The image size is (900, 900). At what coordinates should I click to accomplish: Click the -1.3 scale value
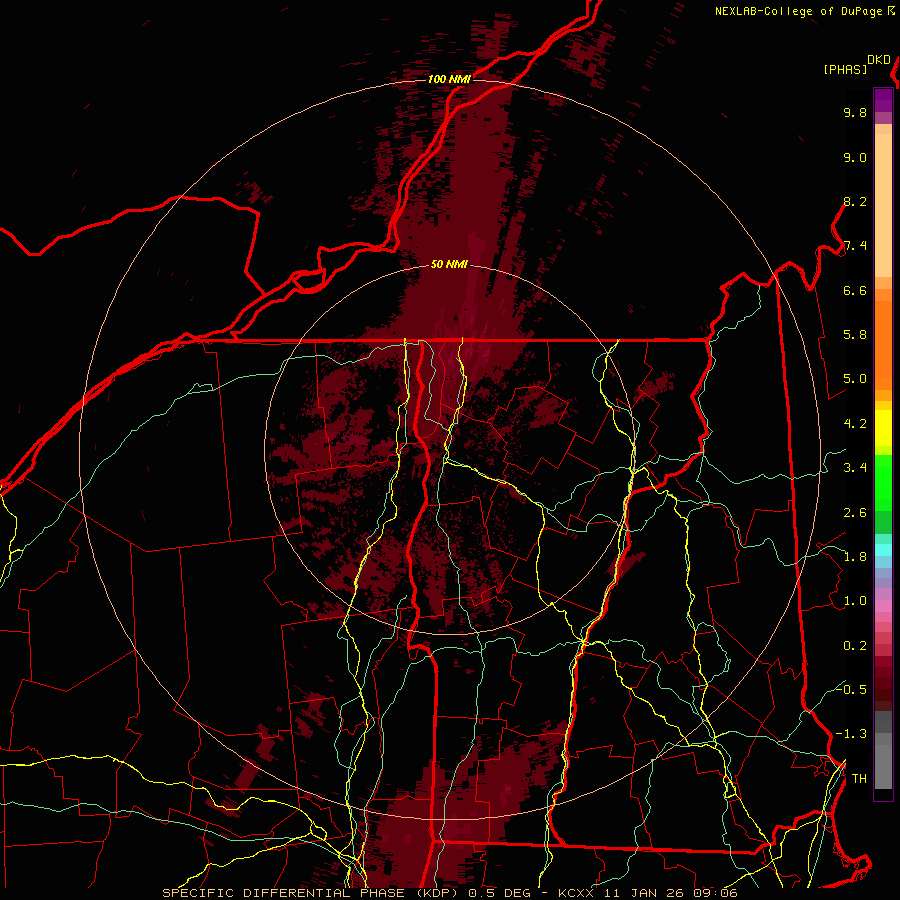click(851, 735)
